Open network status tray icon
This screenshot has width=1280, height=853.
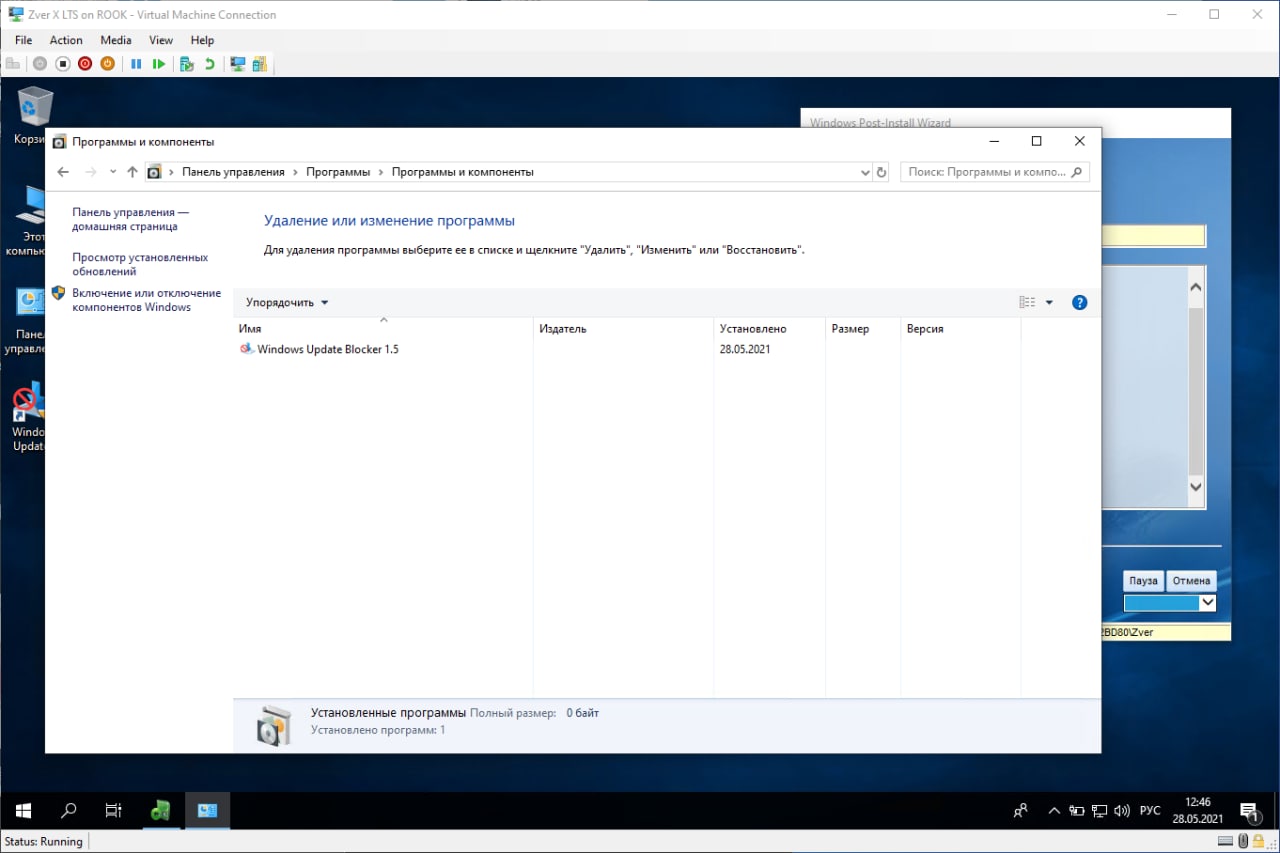(x=1099, y=811)
